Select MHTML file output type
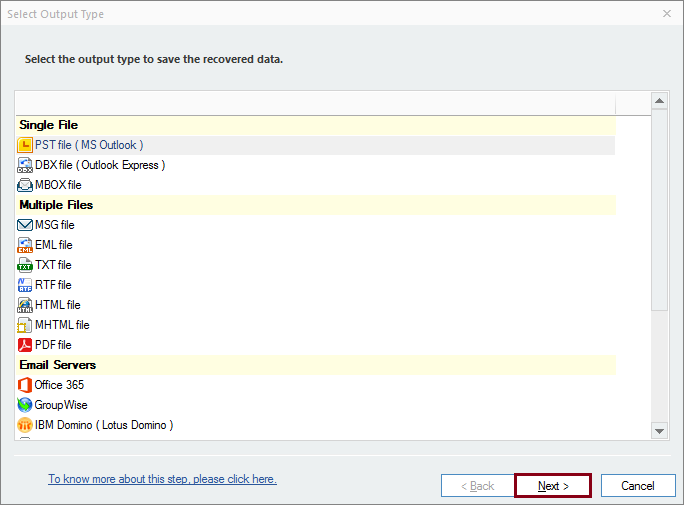This screenshot has height=505, width=684. click(315, 325)
